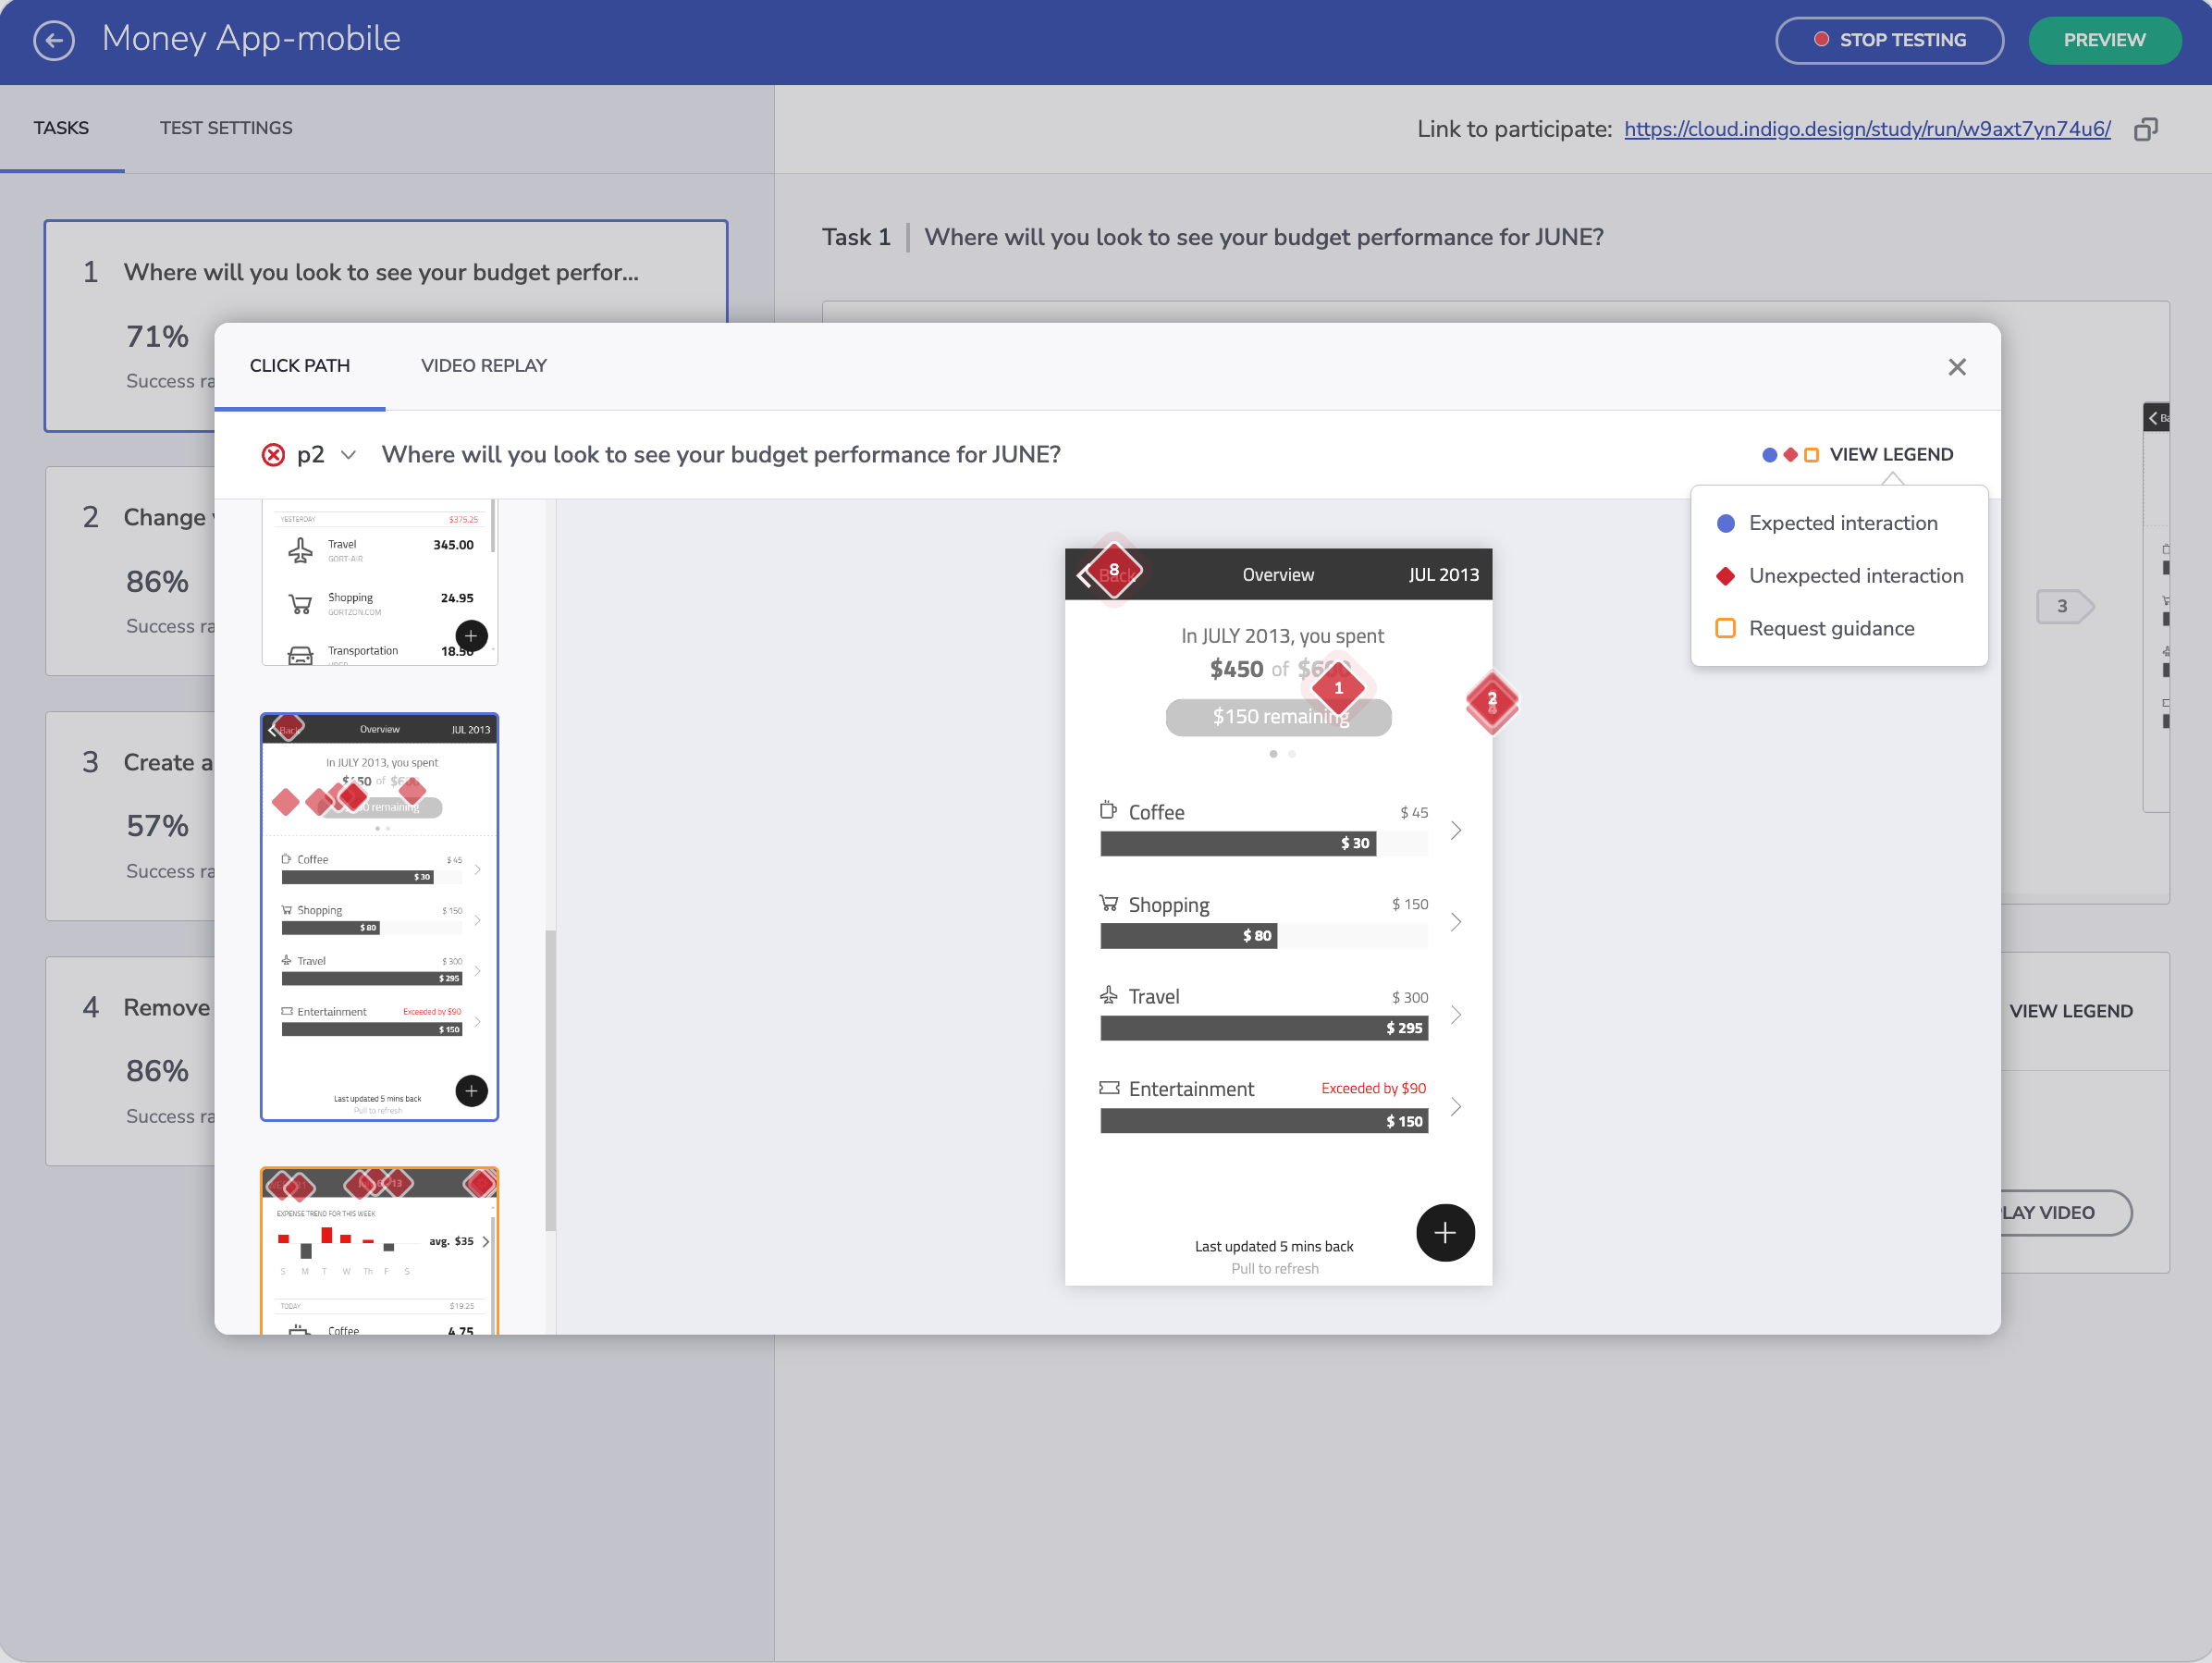The image size is (2212, 1663).
Task: Click the Expected interaction legend dot
Action: (x=1725, y=523)
